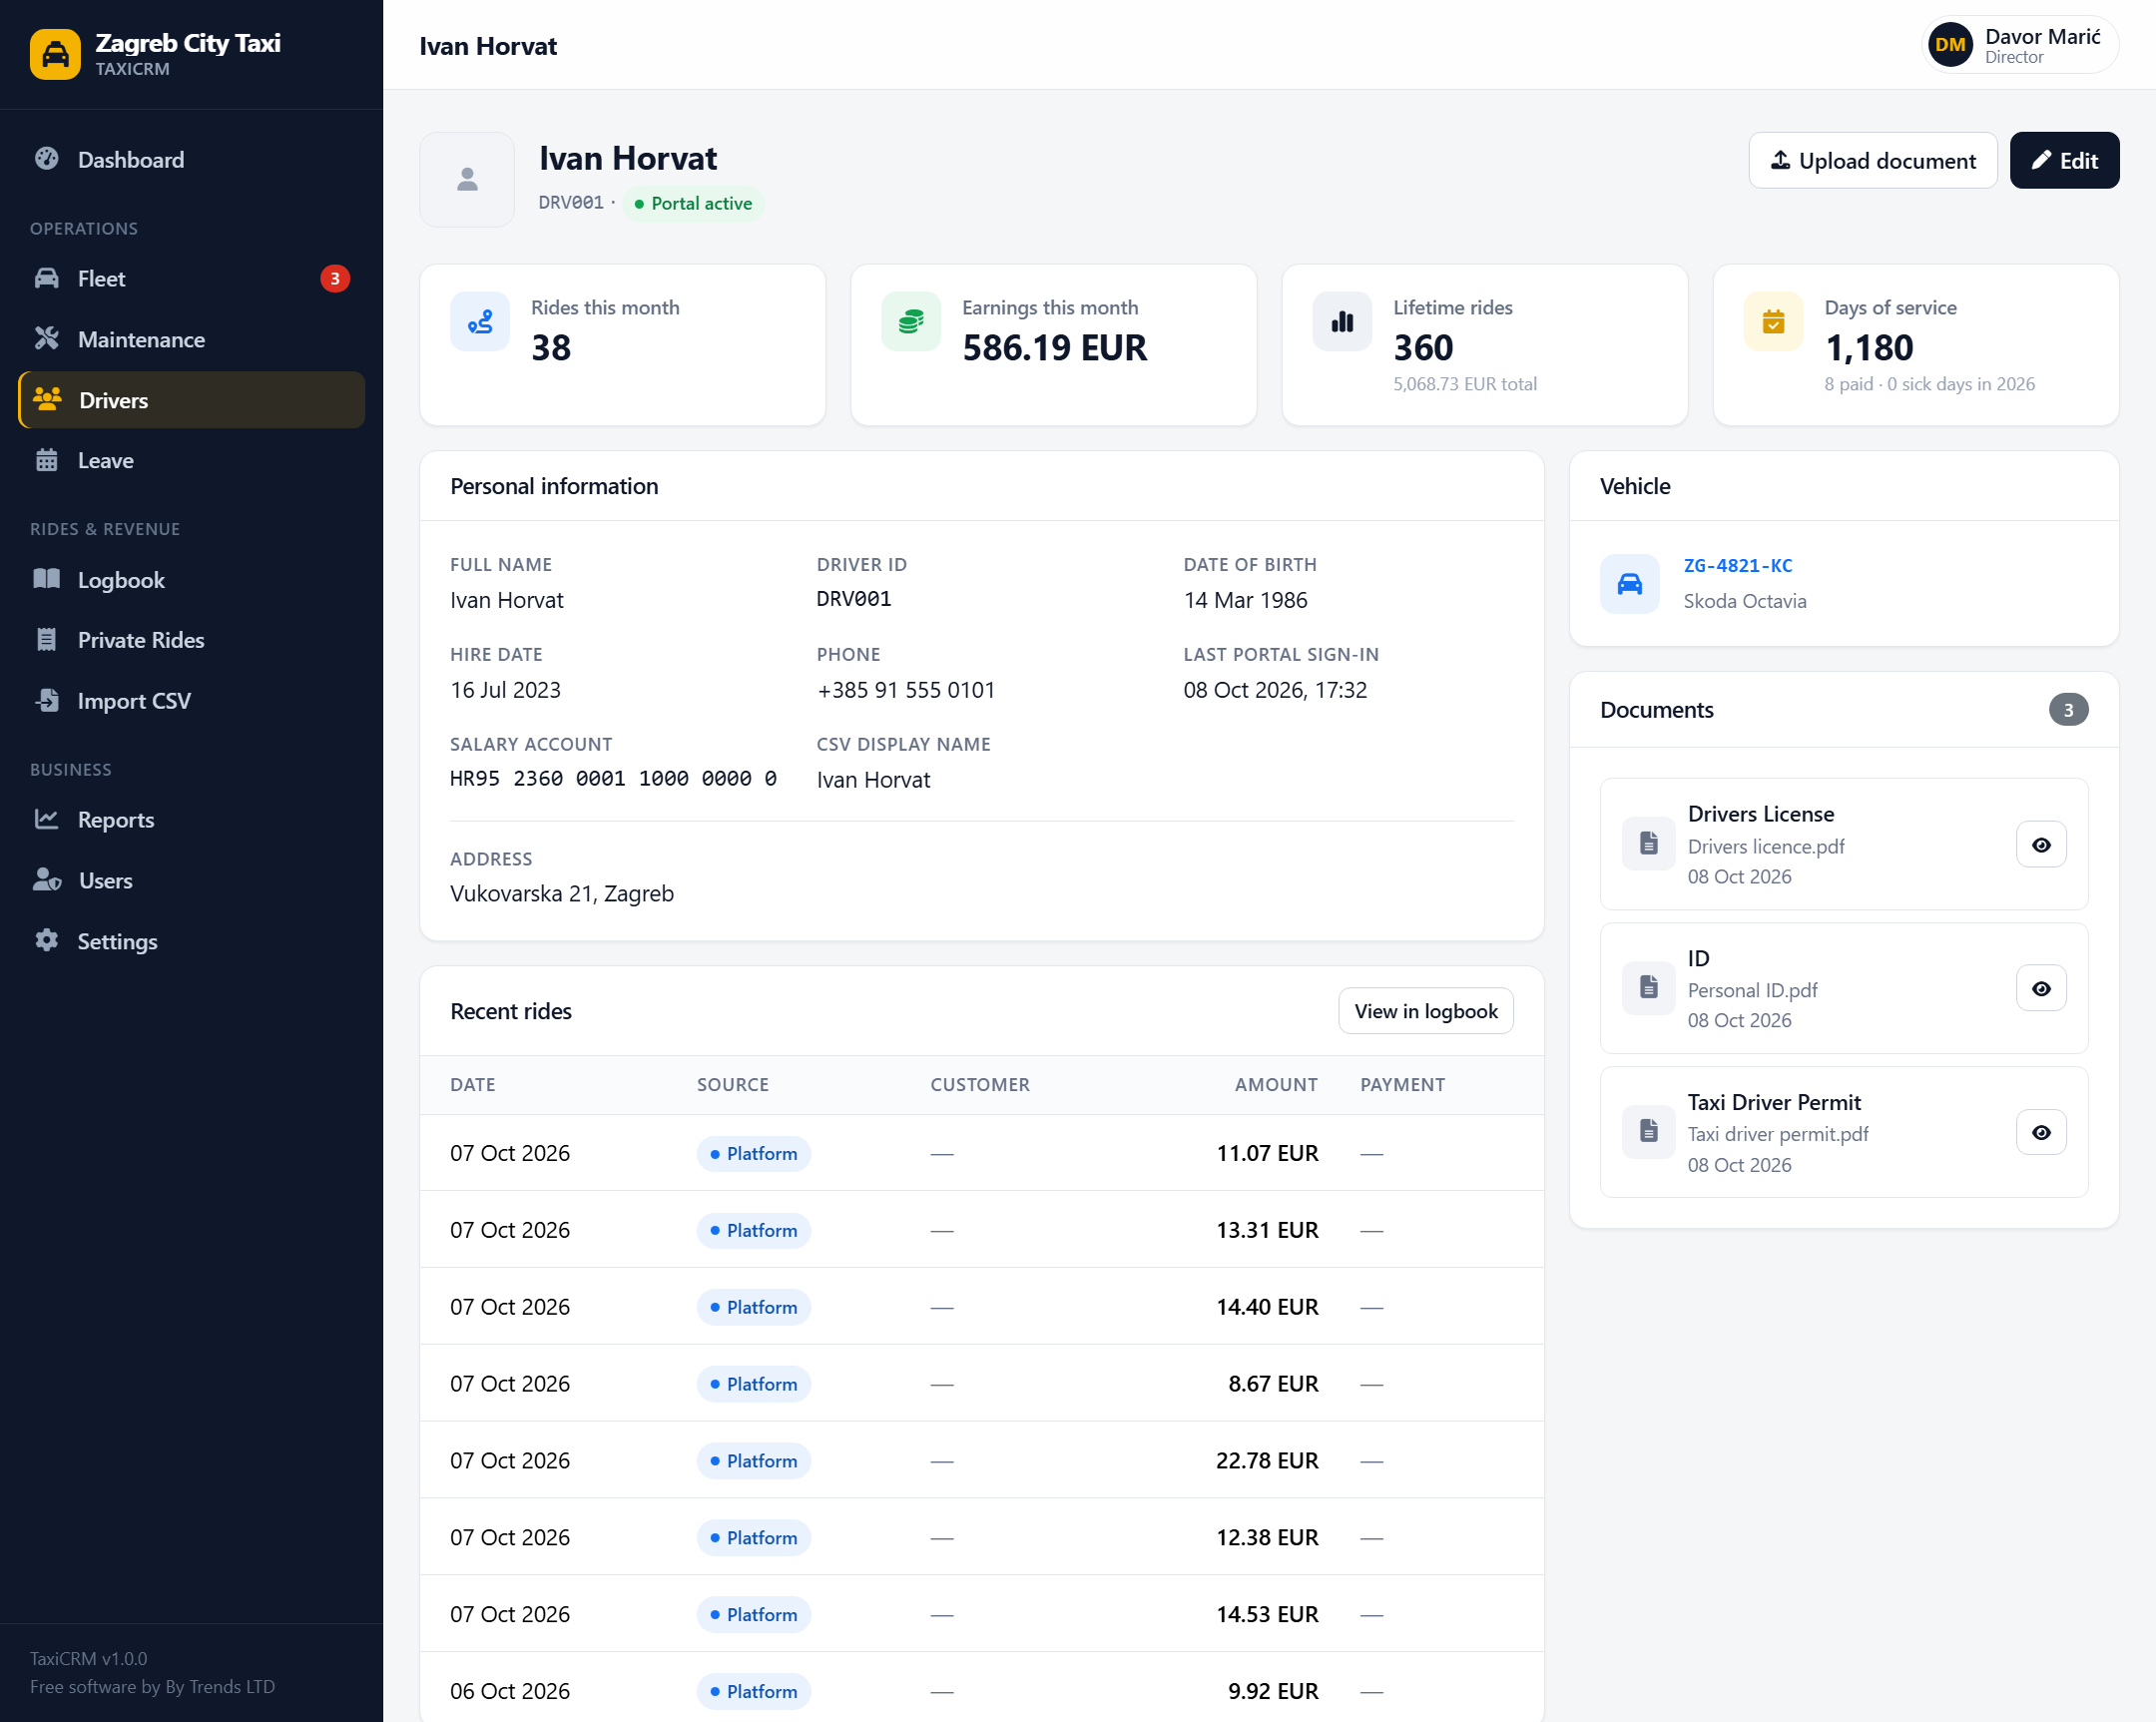Open Import CSV page
Image resolution: width=2156 pixels, height=1722 pixels.
tap(191, 700)
